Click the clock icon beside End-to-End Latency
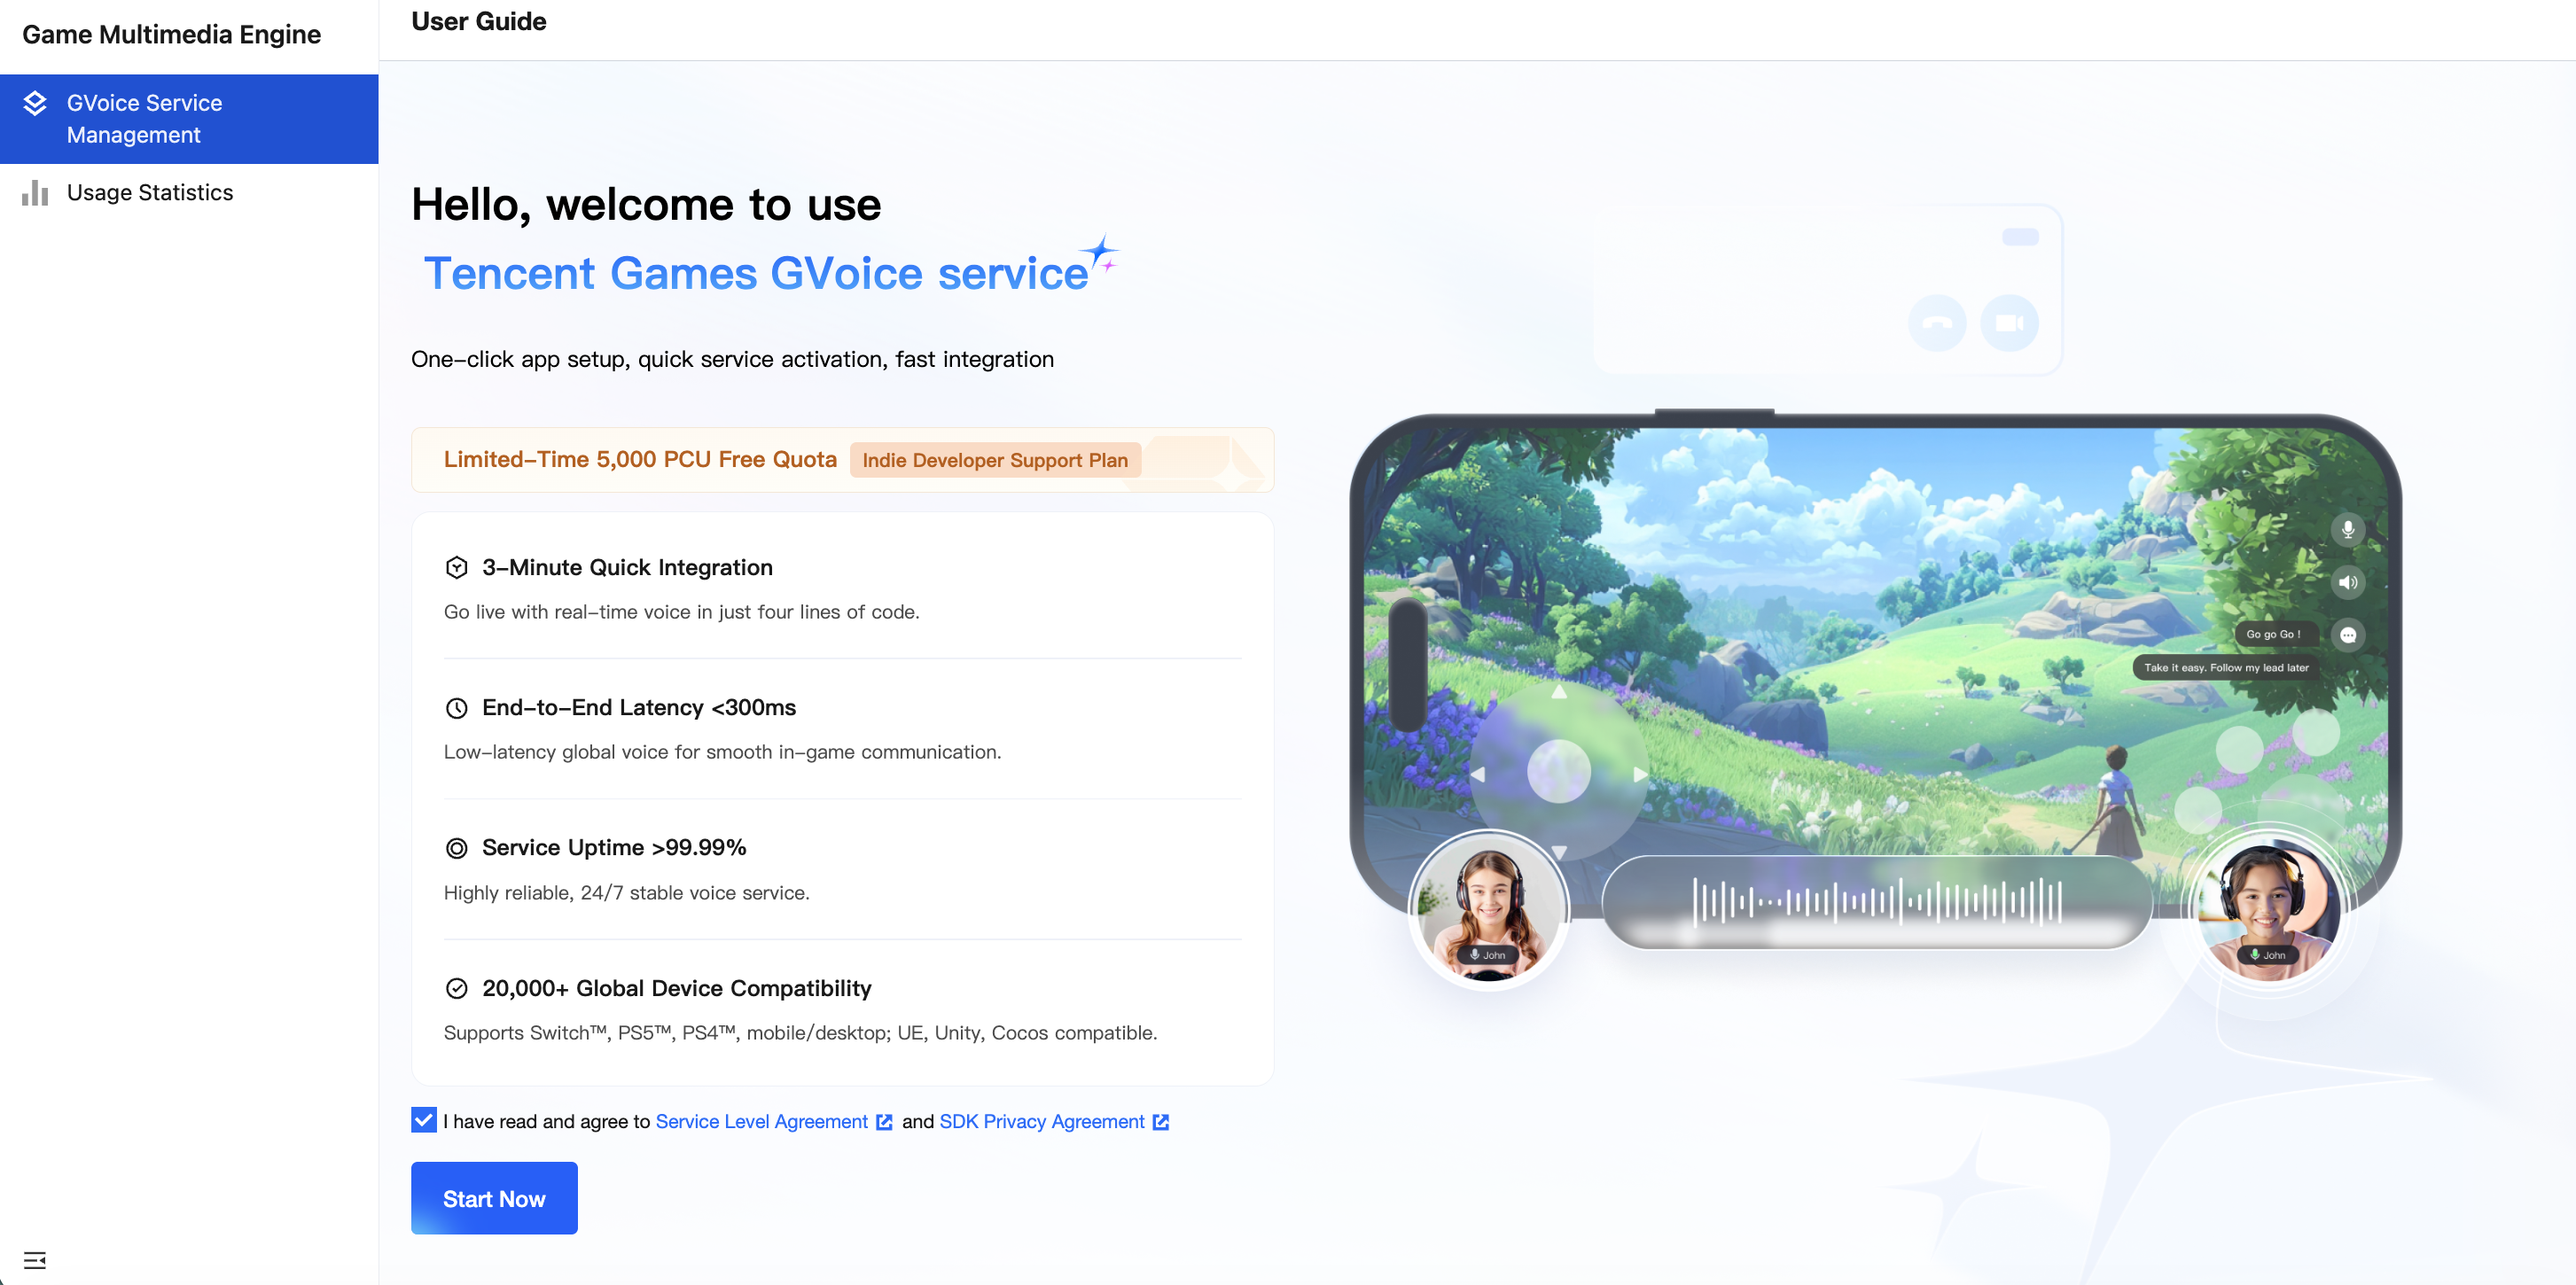The height and width of the screenshot is (1285, 2576). click(x=456, y=708)
